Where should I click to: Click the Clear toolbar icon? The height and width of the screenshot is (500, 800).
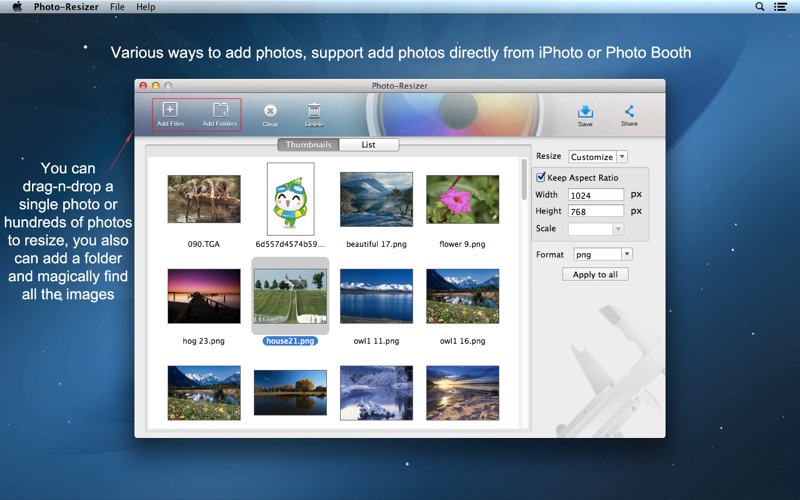tap(270, 112)
